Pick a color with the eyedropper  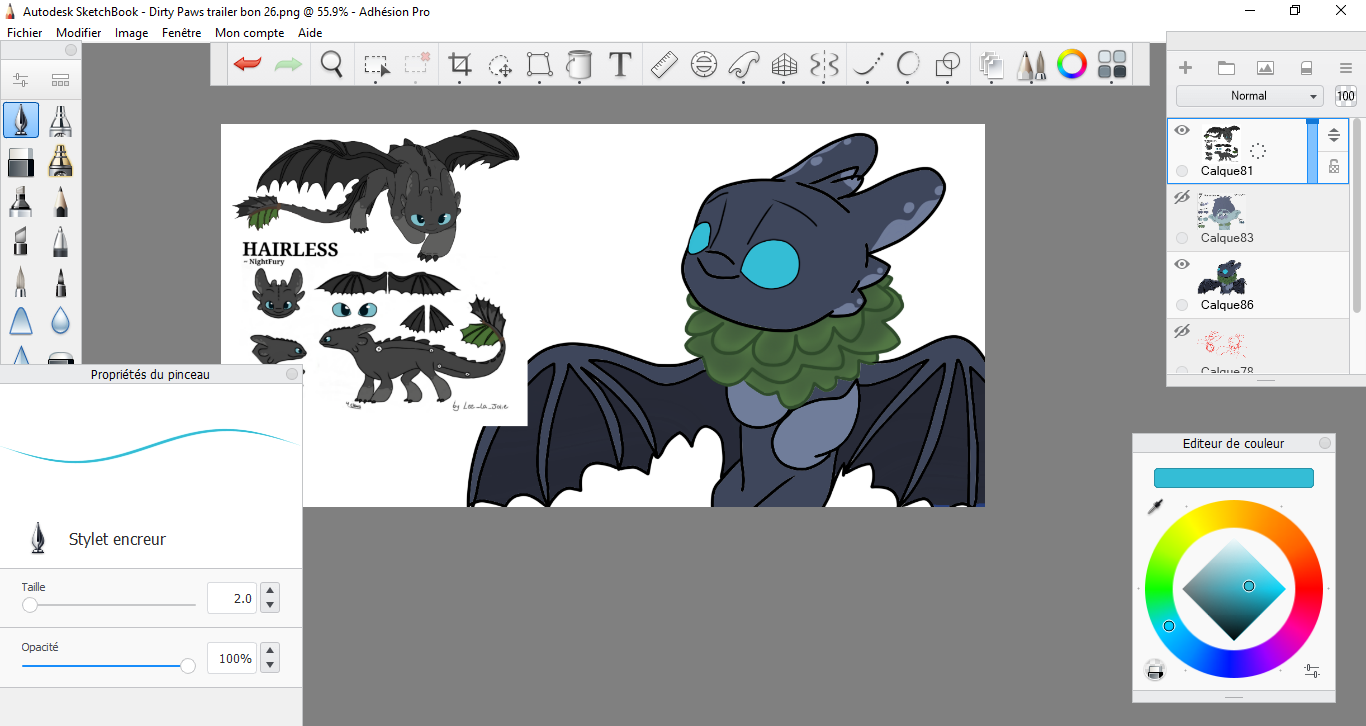pos(1155,507)
